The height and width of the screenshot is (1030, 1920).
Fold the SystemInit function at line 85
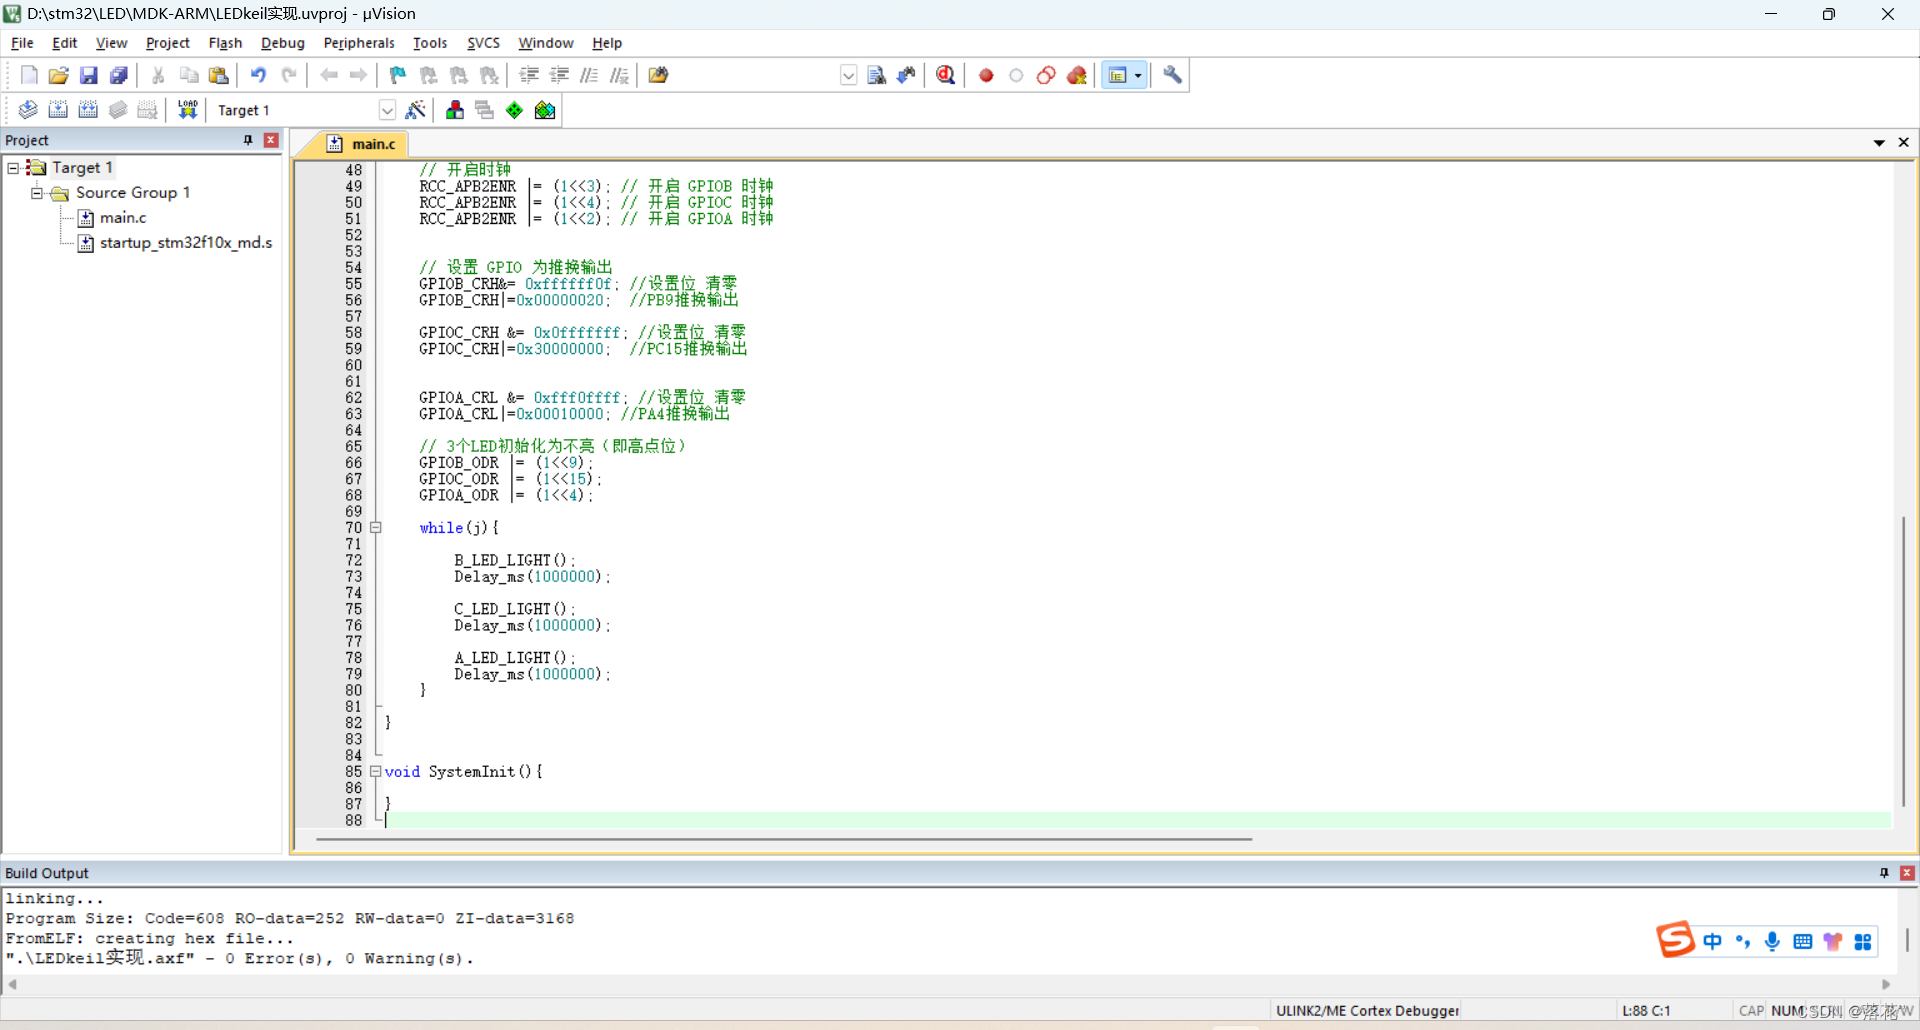pos(376,771)
